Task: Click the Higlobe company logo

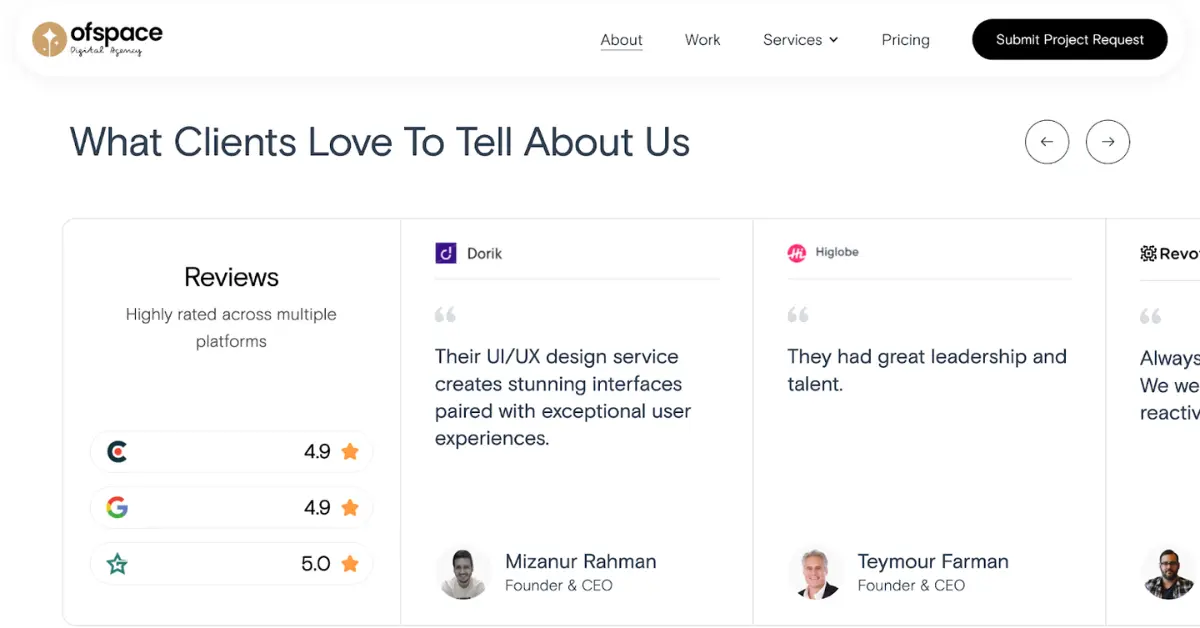Action: [822, 252]
